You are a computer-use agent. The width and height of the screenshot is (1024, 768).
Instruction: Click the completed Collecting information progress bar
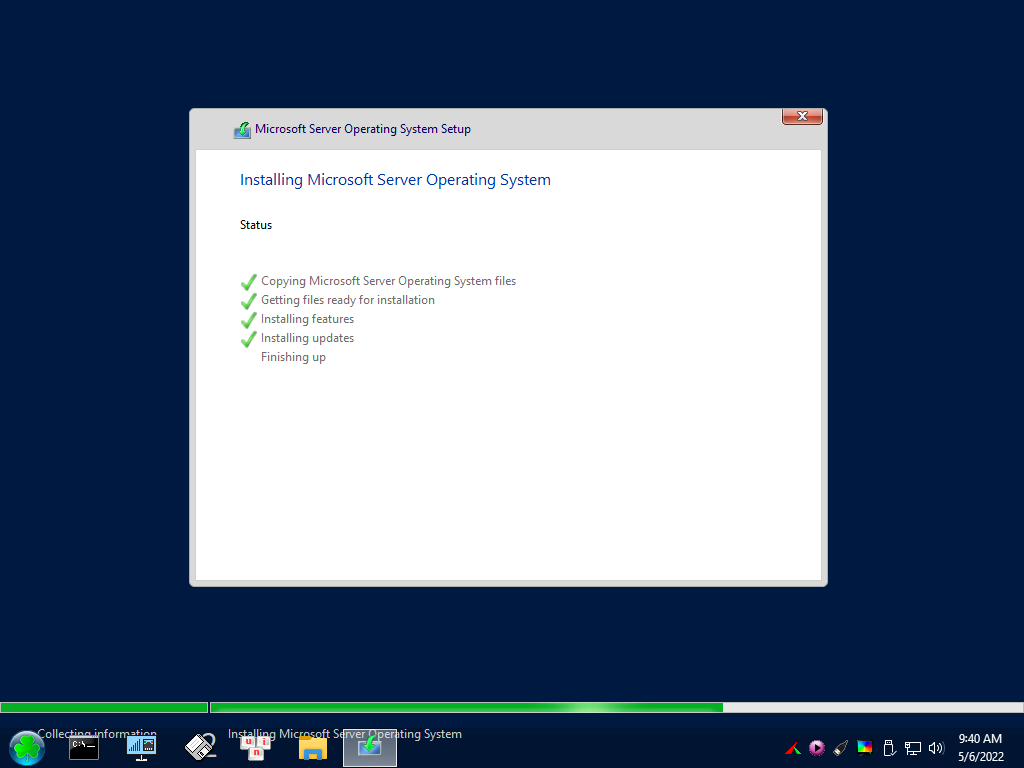[x=104, y=707]
